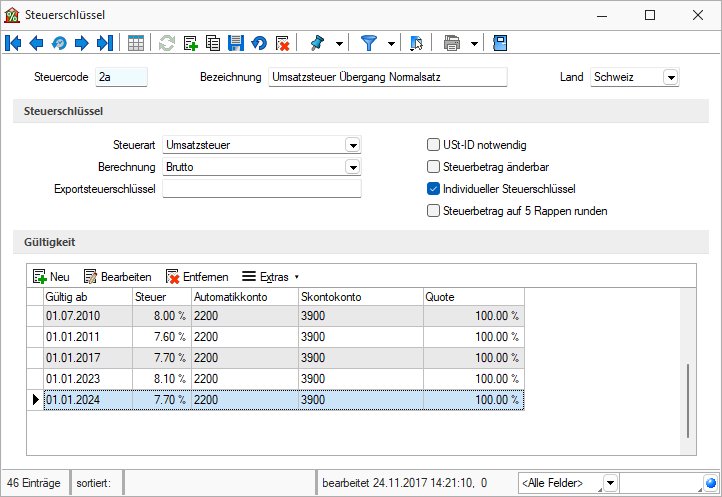The image size is (722, 497).
Task: Expand the Steuerart dropdown
Action: [x=352, y=145]
